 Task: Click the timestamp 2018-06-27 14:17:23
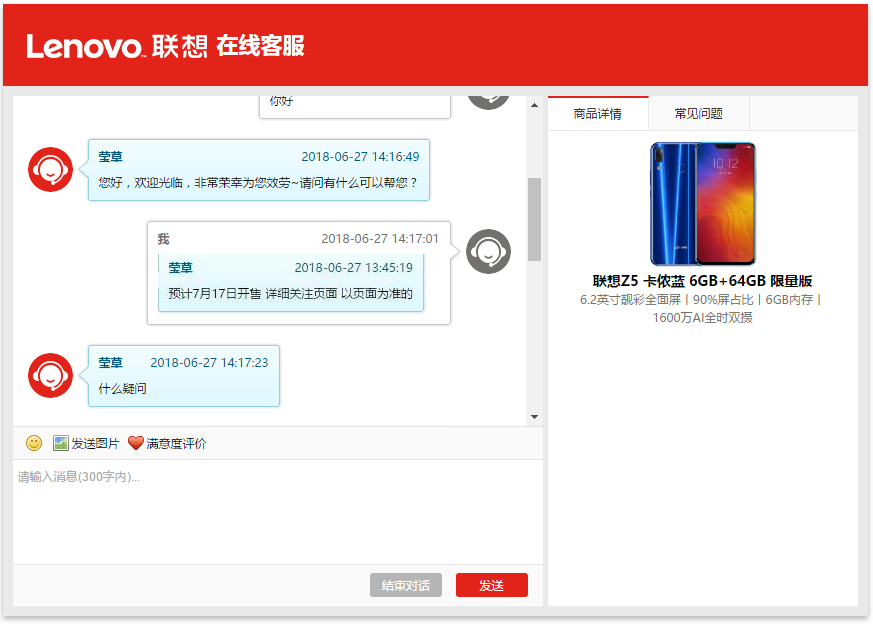coord(209,363)
